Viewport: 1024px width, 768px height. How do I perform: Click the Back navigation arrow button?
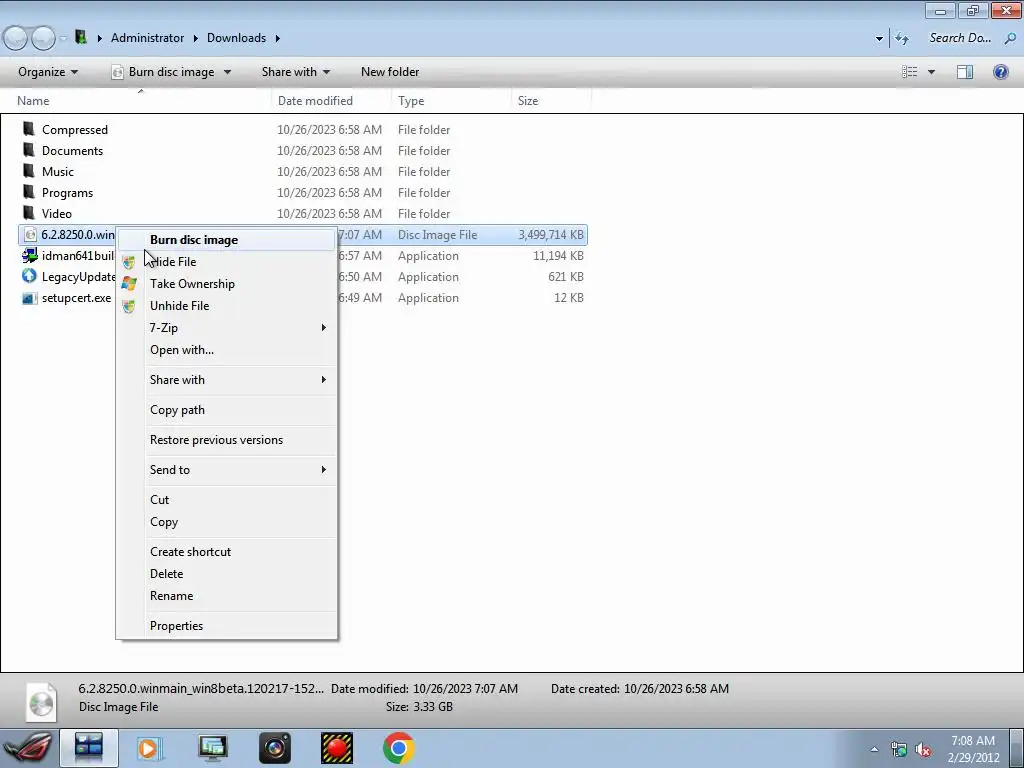click(16, 39)
